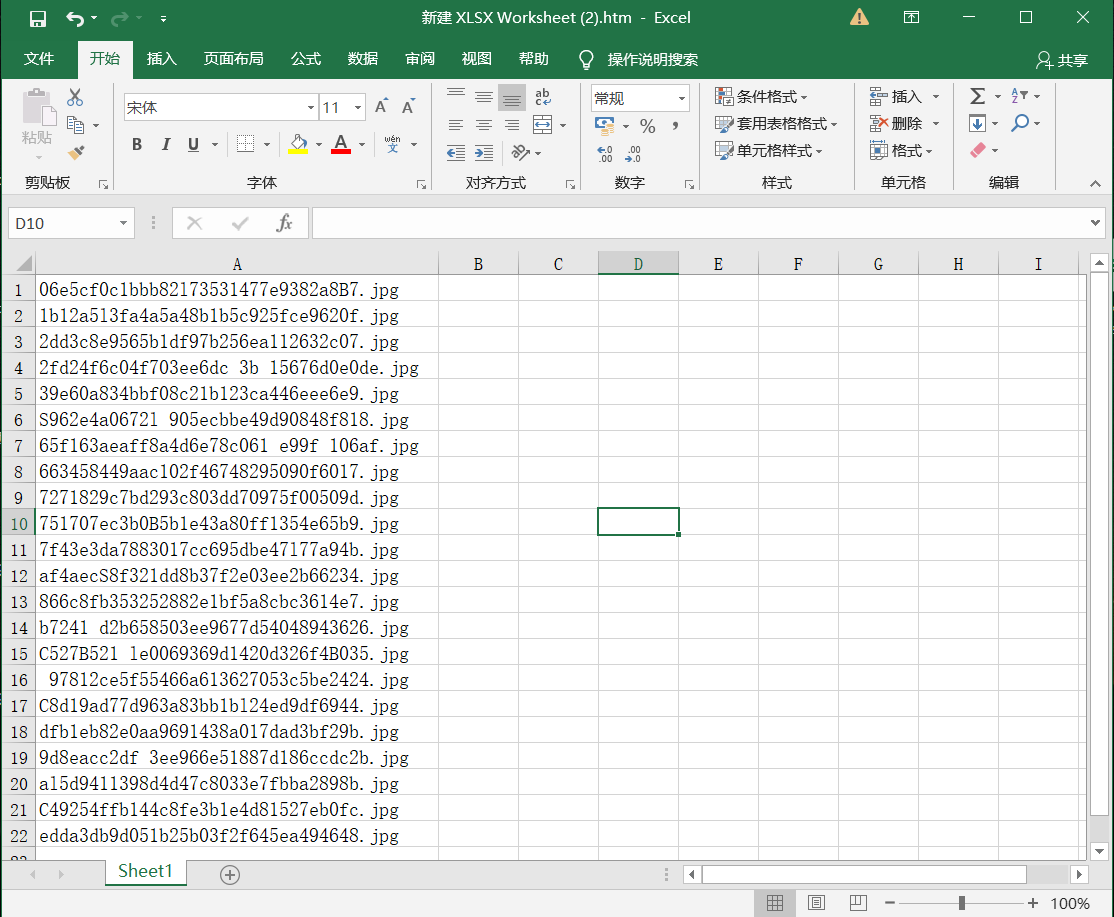This screenshot has width=1114, height=917.
Task: Click the Insert Function fx icon
Action: pyautogui.click(x=284, y=223)
